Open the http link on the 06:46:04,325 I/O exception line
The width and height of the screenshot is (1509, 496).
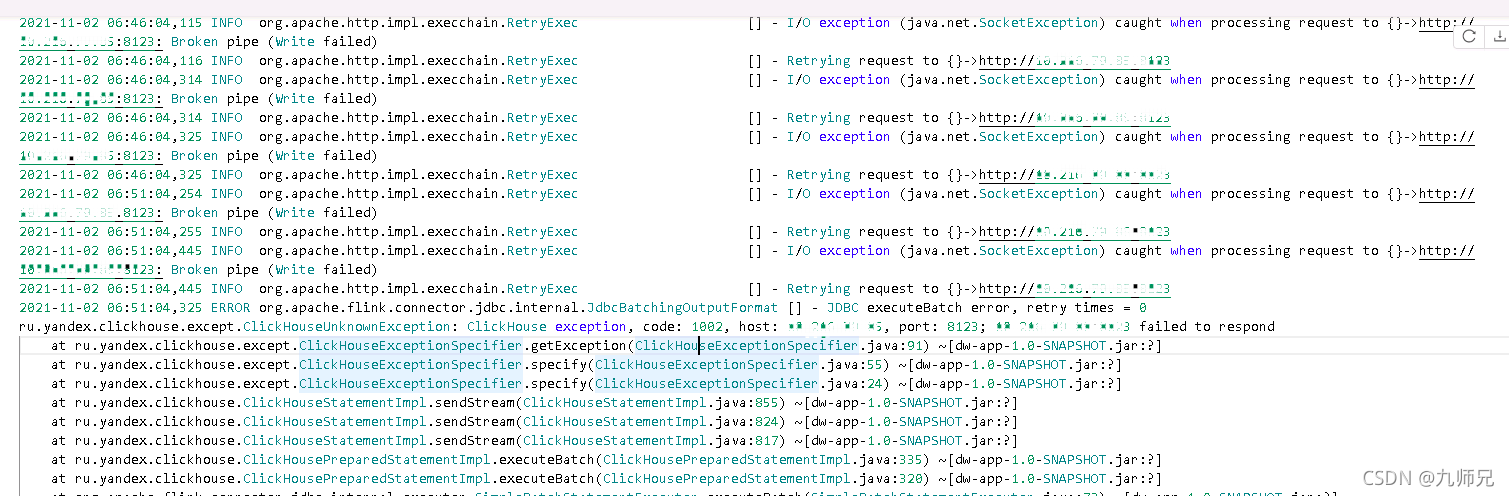tap(1447, 137)
